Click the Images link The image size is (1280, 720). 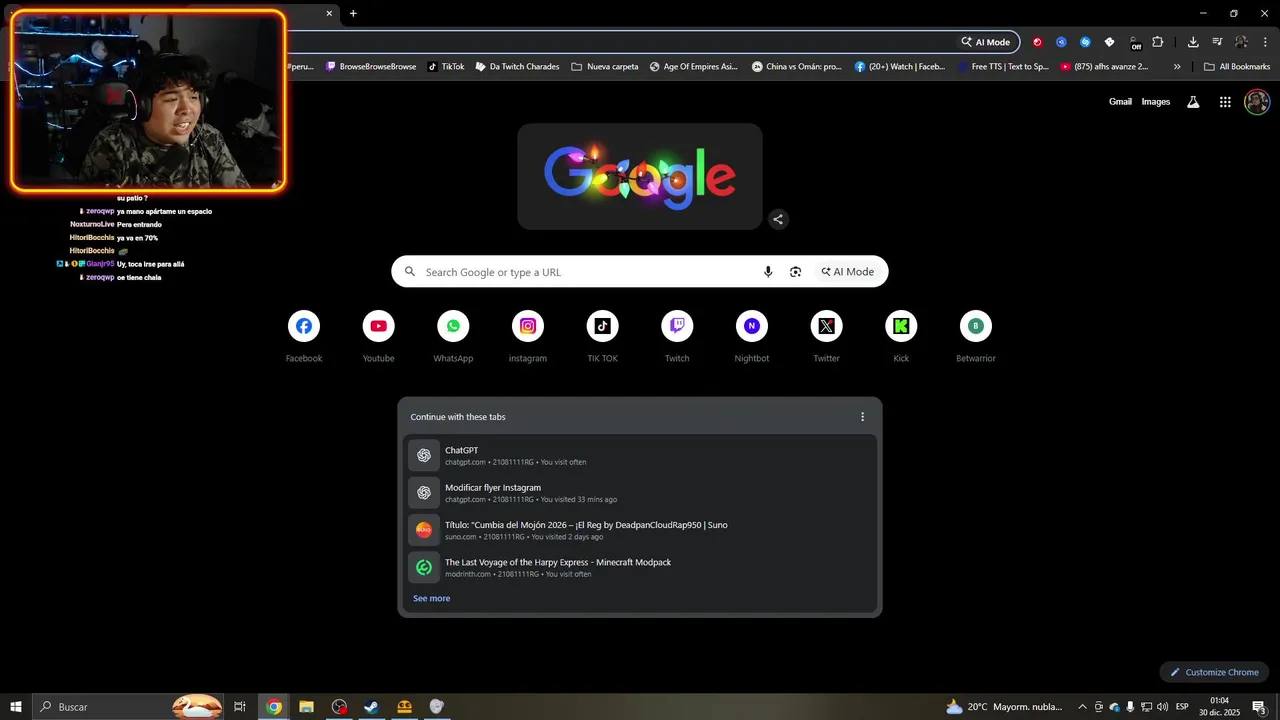[x=1156, y=102]
